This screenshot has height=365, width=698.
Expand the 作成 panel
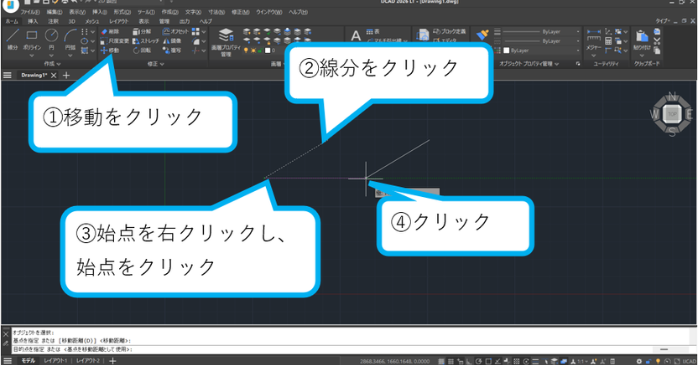click(x=53, y=64)
